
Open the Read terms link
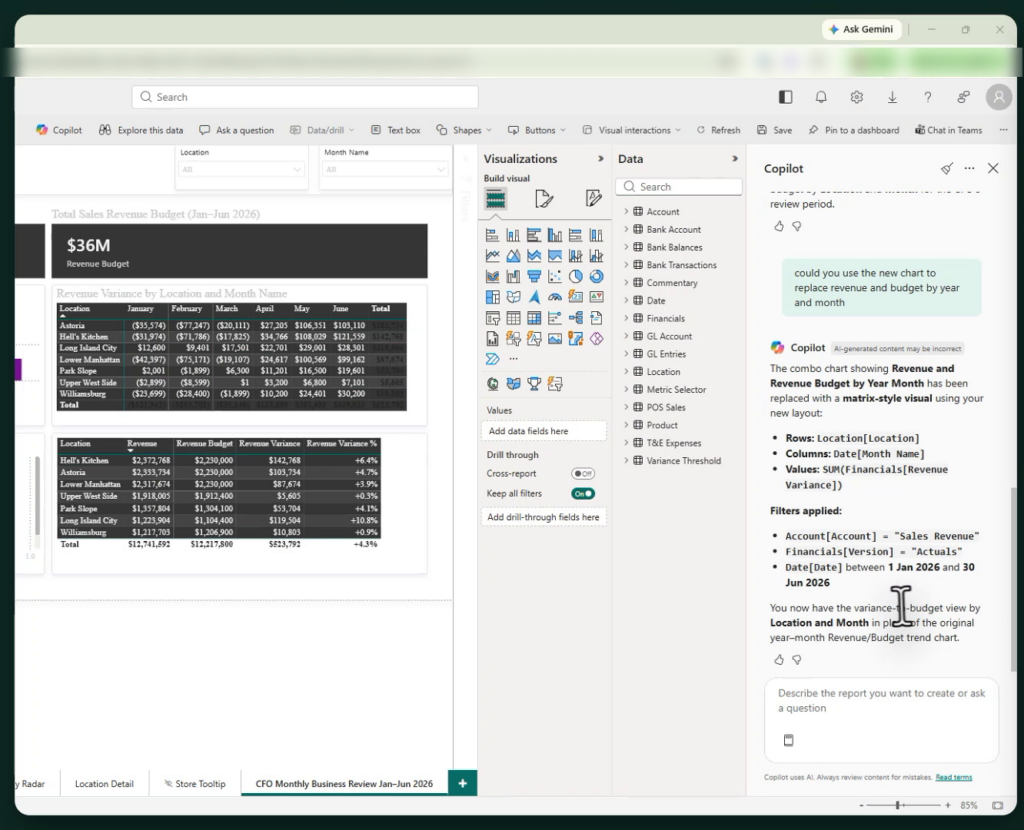[x=953, y=777]
